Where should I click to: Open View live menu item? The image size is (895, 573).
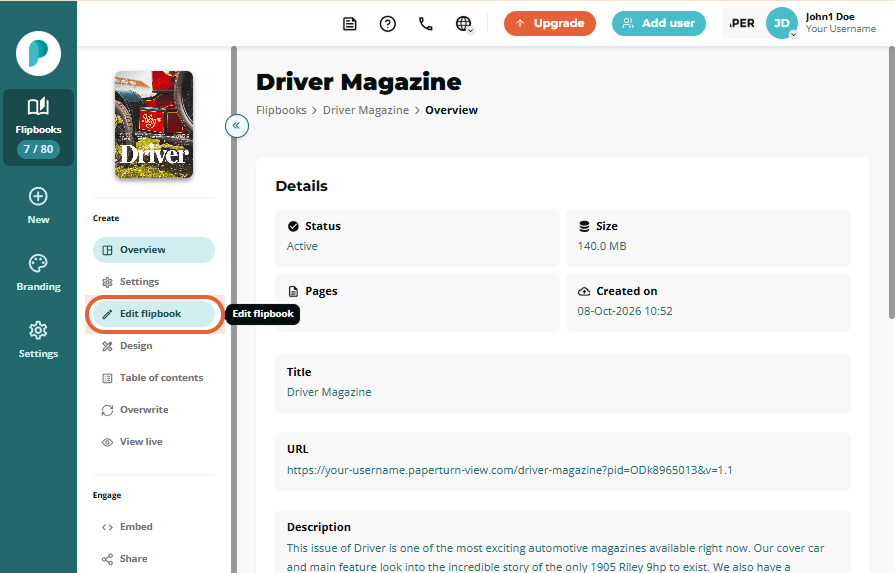click(154, 442)
